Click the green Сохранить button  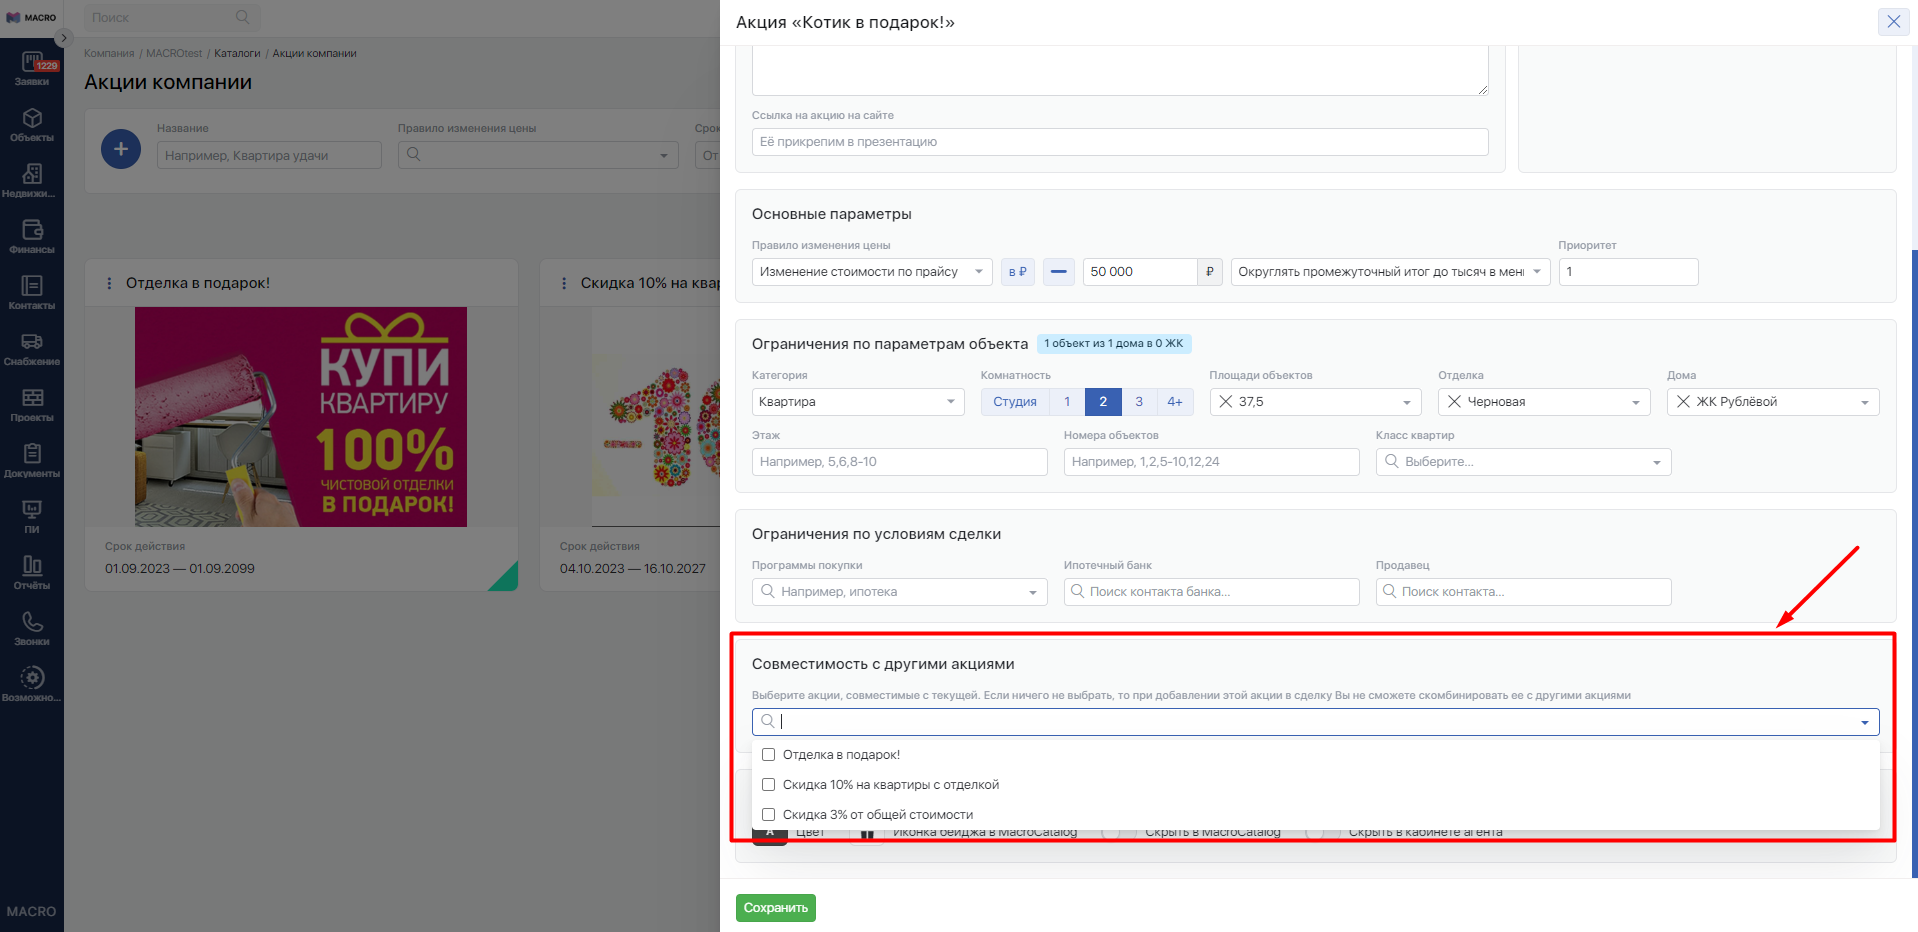pos(775,908)
